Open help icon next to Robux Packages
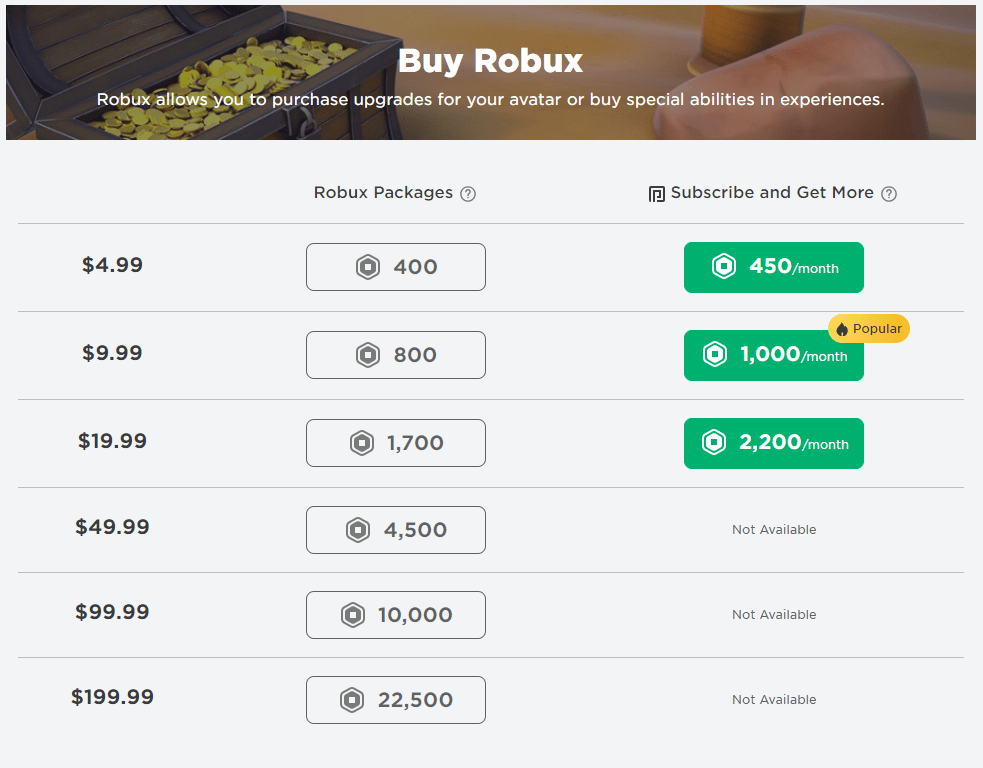This screenshot has width=983, height=768. click(x=468, y=194)
